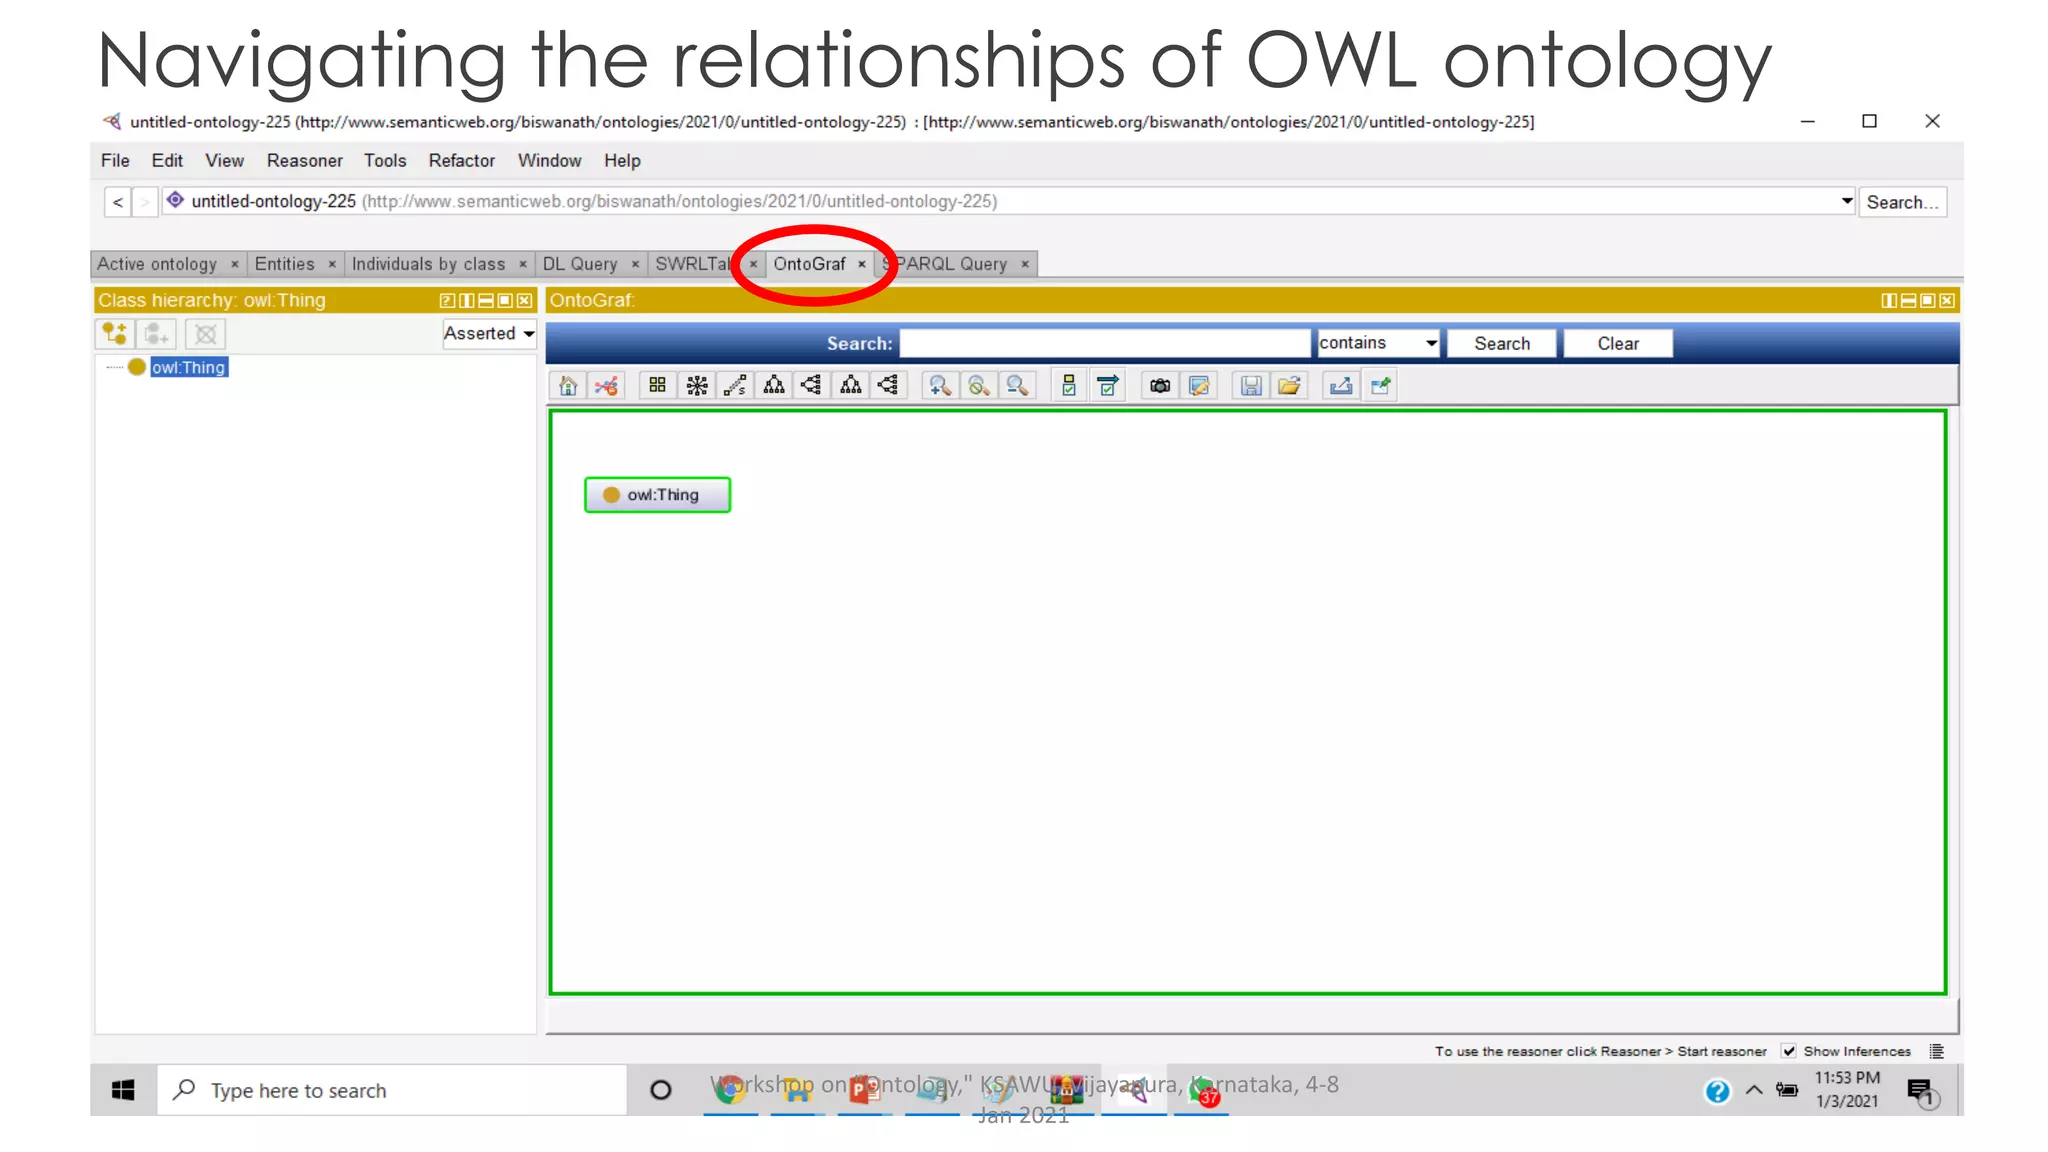Open the Refactor menu
Viewport: 2048px width, 1152px height.
click(462, 161)
